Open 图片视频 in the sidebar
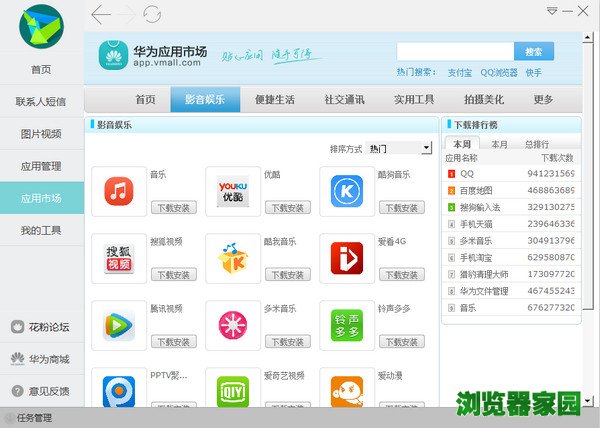Image resolution: width=600 pixels, height=428 pixels. point(41,134)
